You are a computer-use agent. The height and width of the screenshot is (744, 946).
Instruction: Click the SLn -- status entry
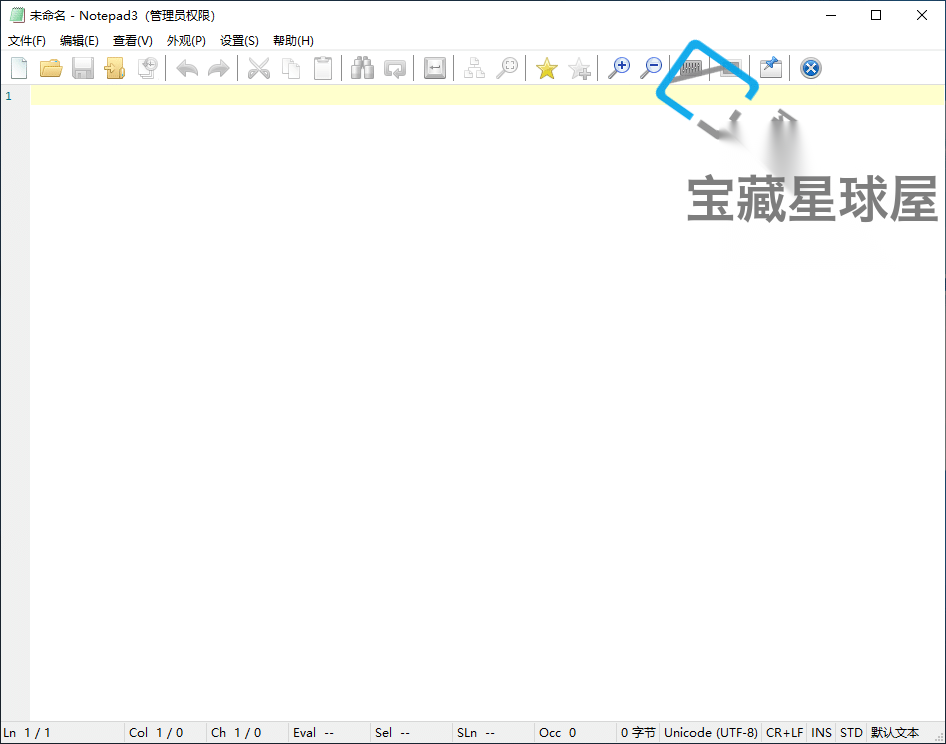(x=475, y=733)
